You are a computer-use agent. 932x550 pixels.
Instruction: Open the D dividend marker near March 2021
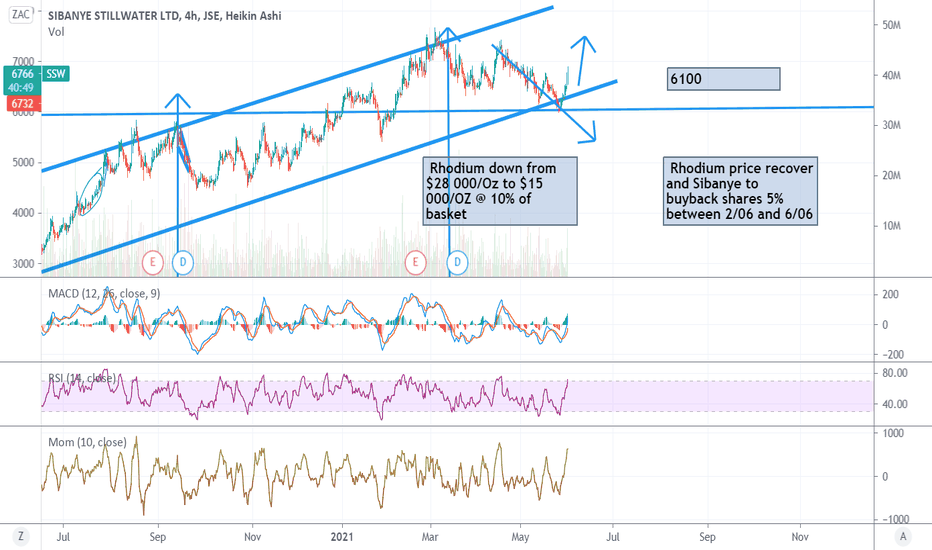coord(457,262)
